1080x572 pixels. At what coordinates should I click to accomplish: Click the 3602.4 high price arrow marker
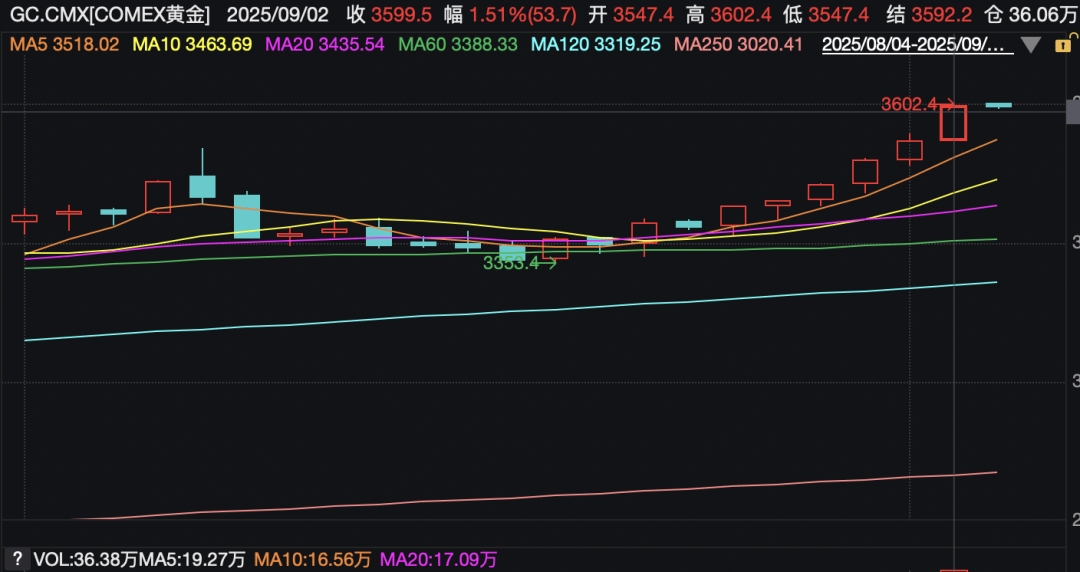point(915,104)
